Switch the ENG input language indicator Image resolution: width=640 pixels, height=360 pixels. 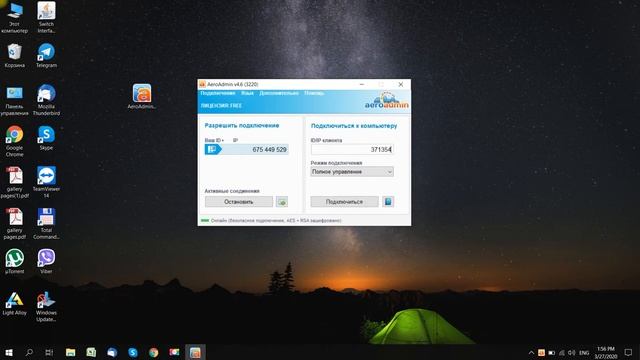584,353
